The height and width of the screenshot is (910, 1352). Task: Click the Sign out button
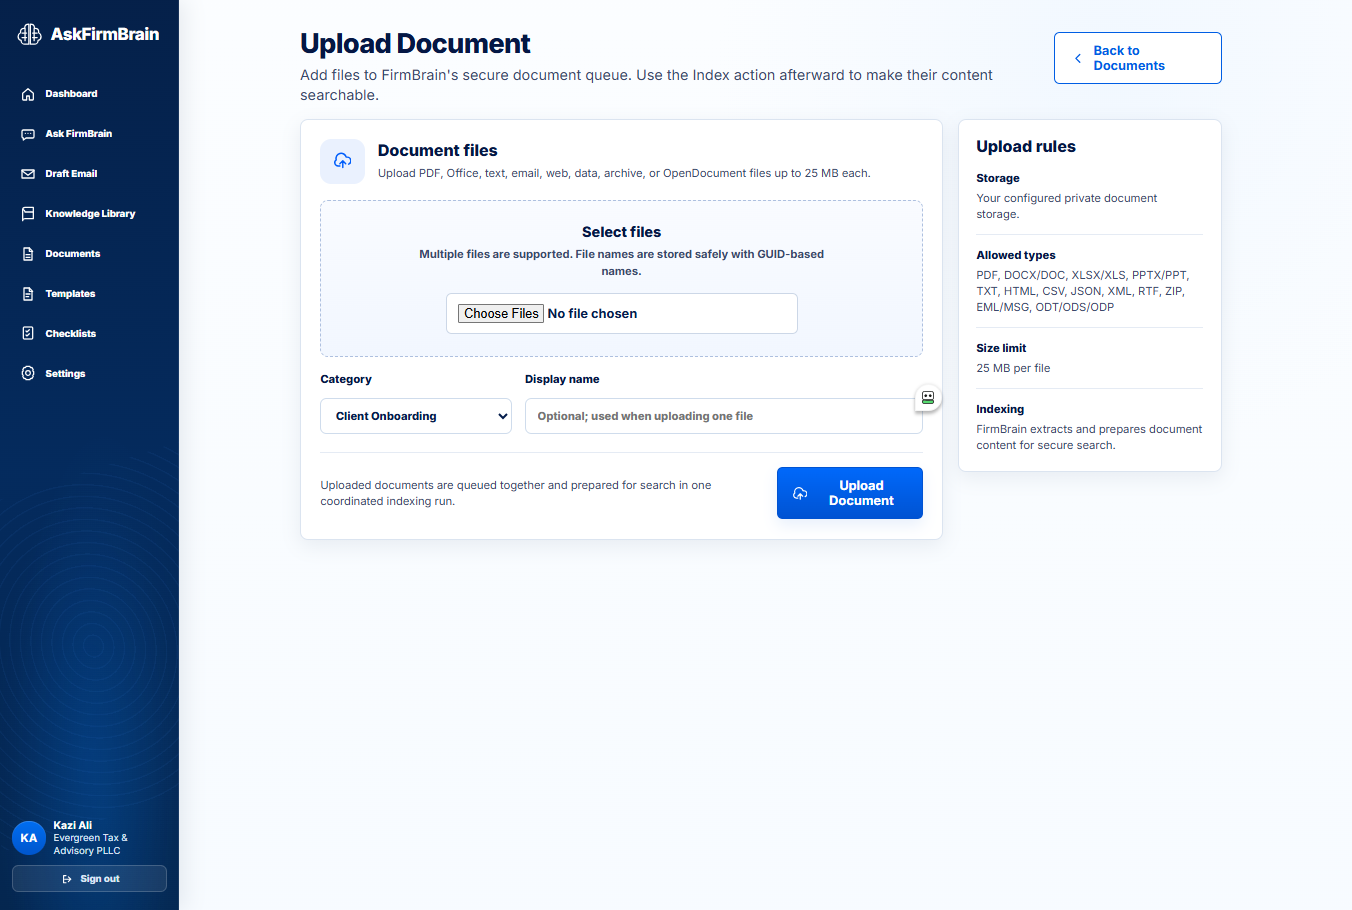pyautogui.click(x=89, y=879)
